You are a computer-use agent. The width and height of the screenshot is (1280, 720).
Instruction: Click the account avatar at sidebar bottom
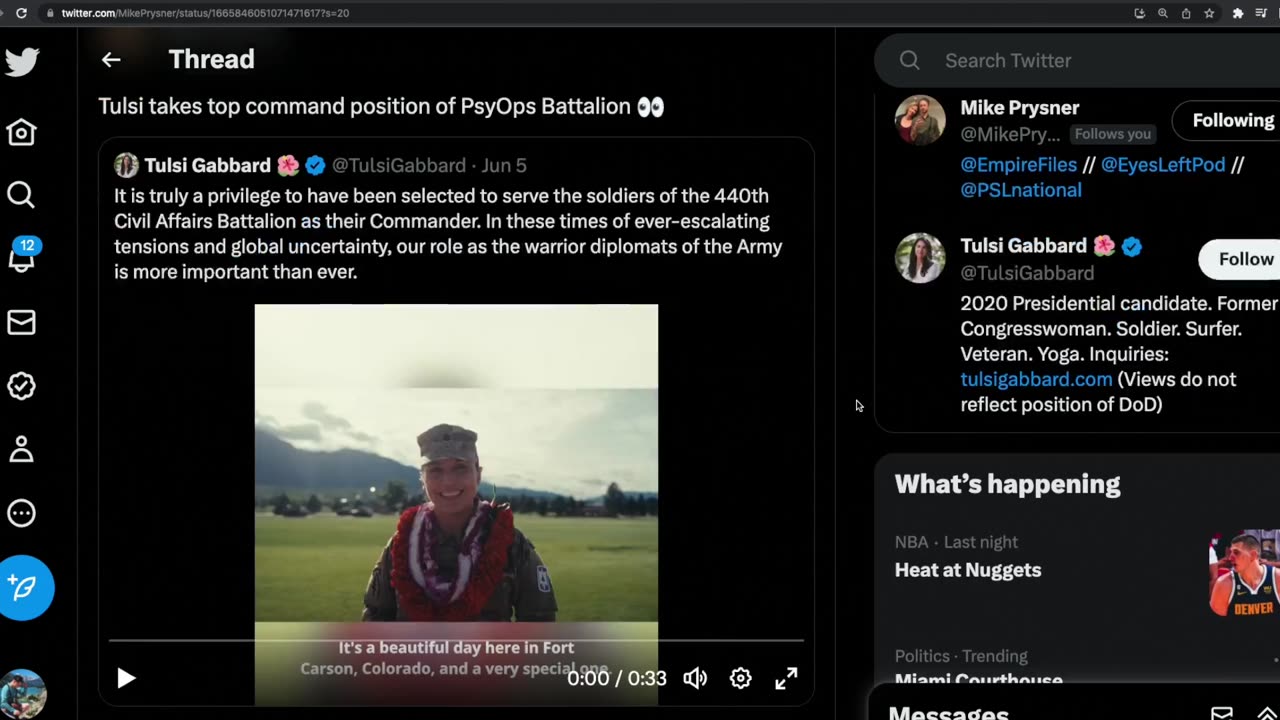click(22, 695)
